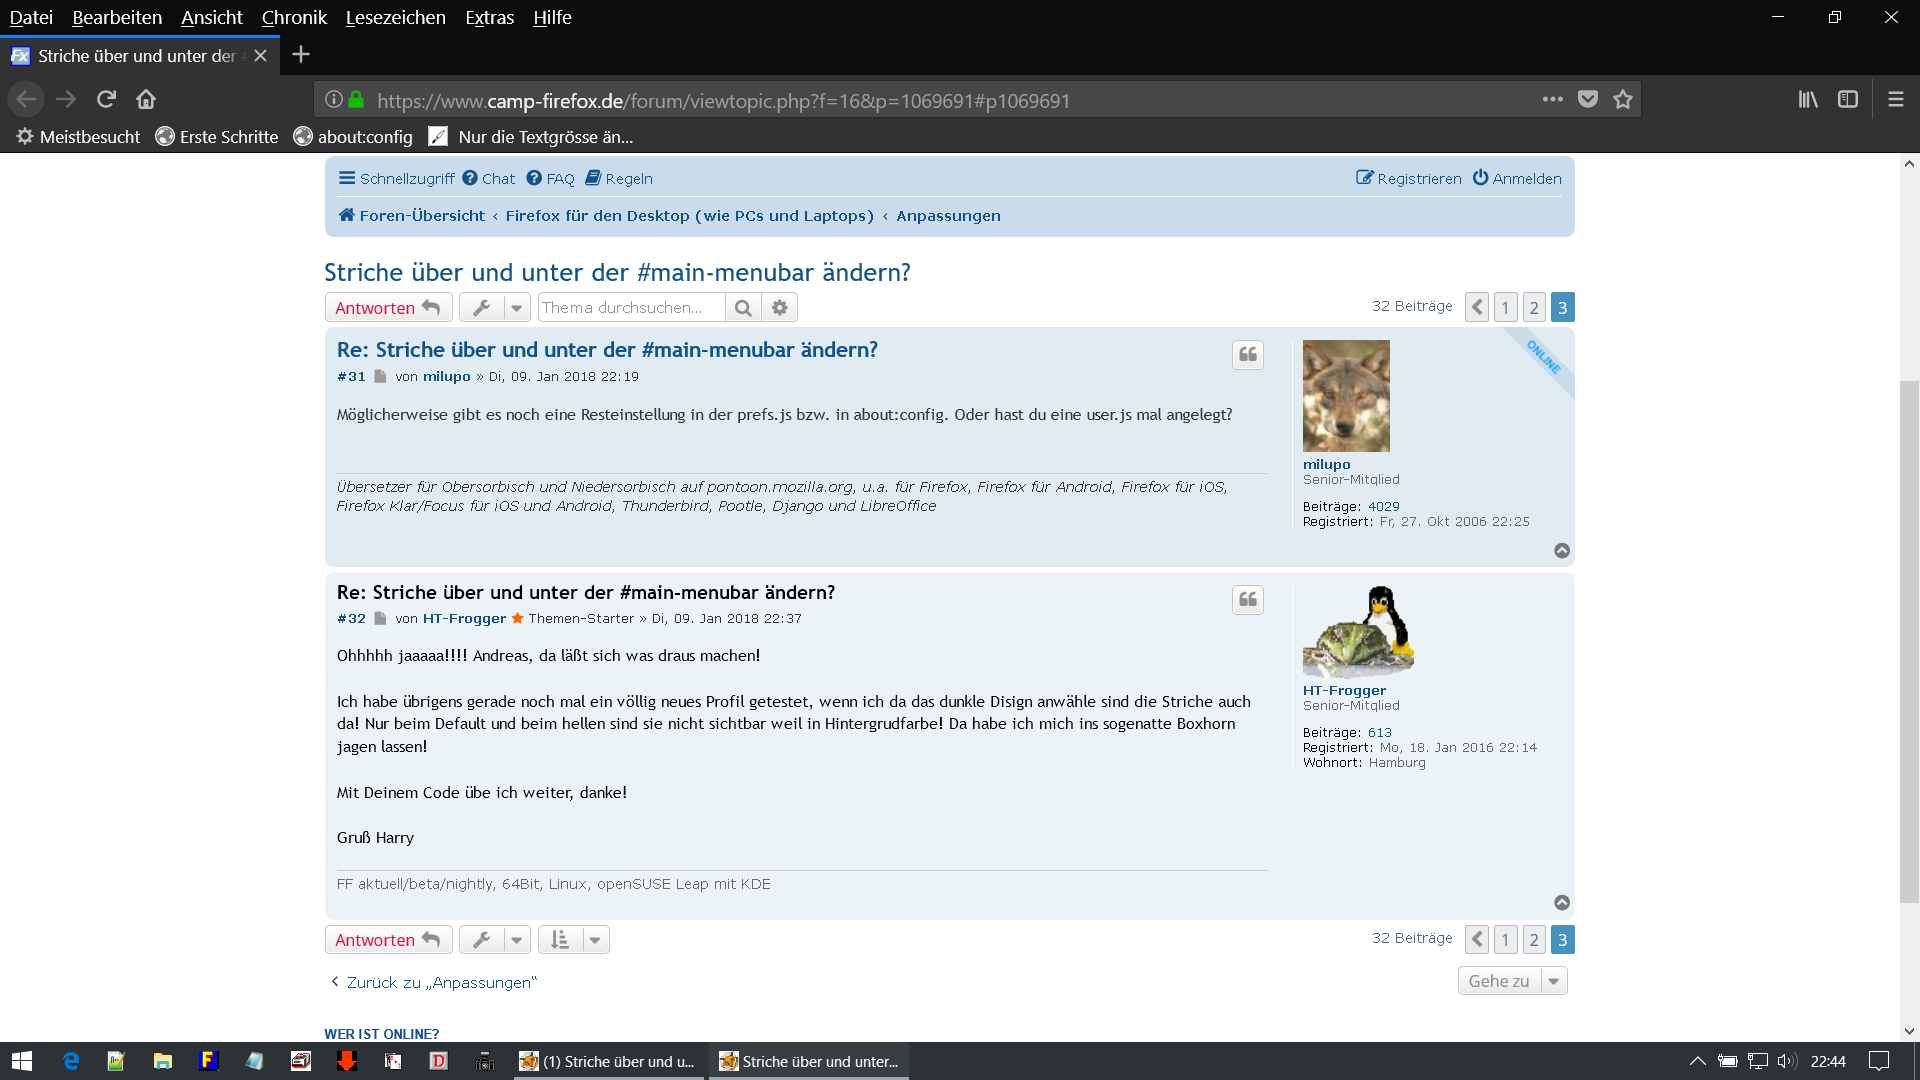The width and height of the screenshot is (1920, 1080).
Task: Click the quote icon on post #32
Action: point(1247,600)
